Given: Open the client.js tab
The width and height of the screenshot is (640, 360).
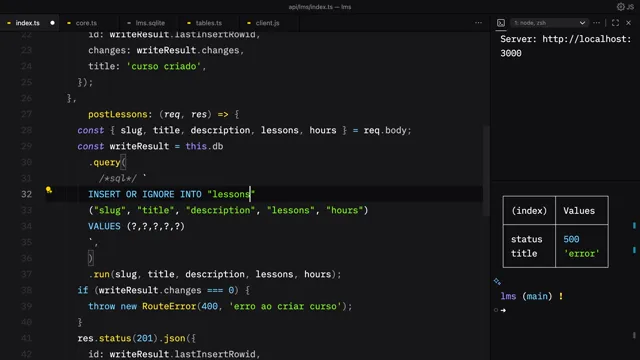Looking at the screenshot, I should [x=267, y=23].
